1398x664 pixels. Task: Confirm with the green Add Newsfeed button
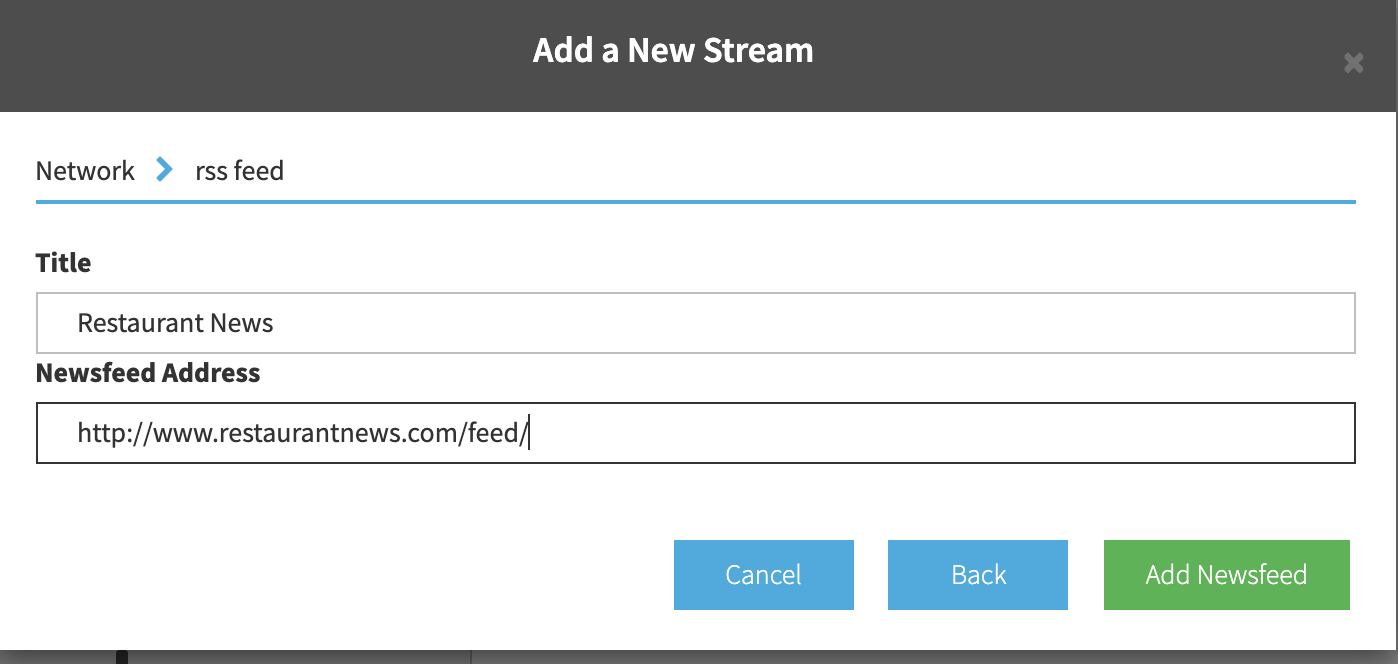point(1227,575)
